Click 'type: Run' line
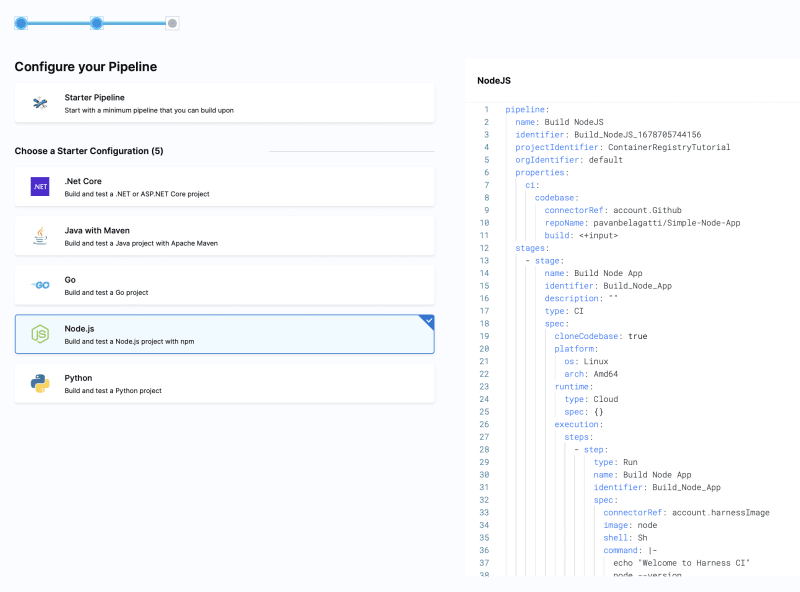 [615, 462]
